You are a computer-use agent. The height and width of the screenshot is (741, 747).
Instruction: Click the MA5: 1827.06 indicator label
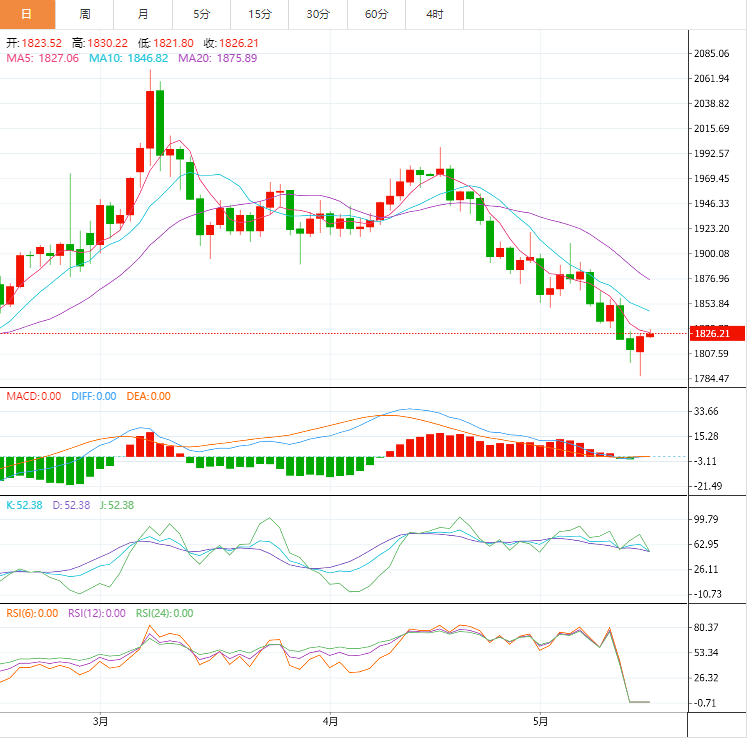tap(42, 58)
